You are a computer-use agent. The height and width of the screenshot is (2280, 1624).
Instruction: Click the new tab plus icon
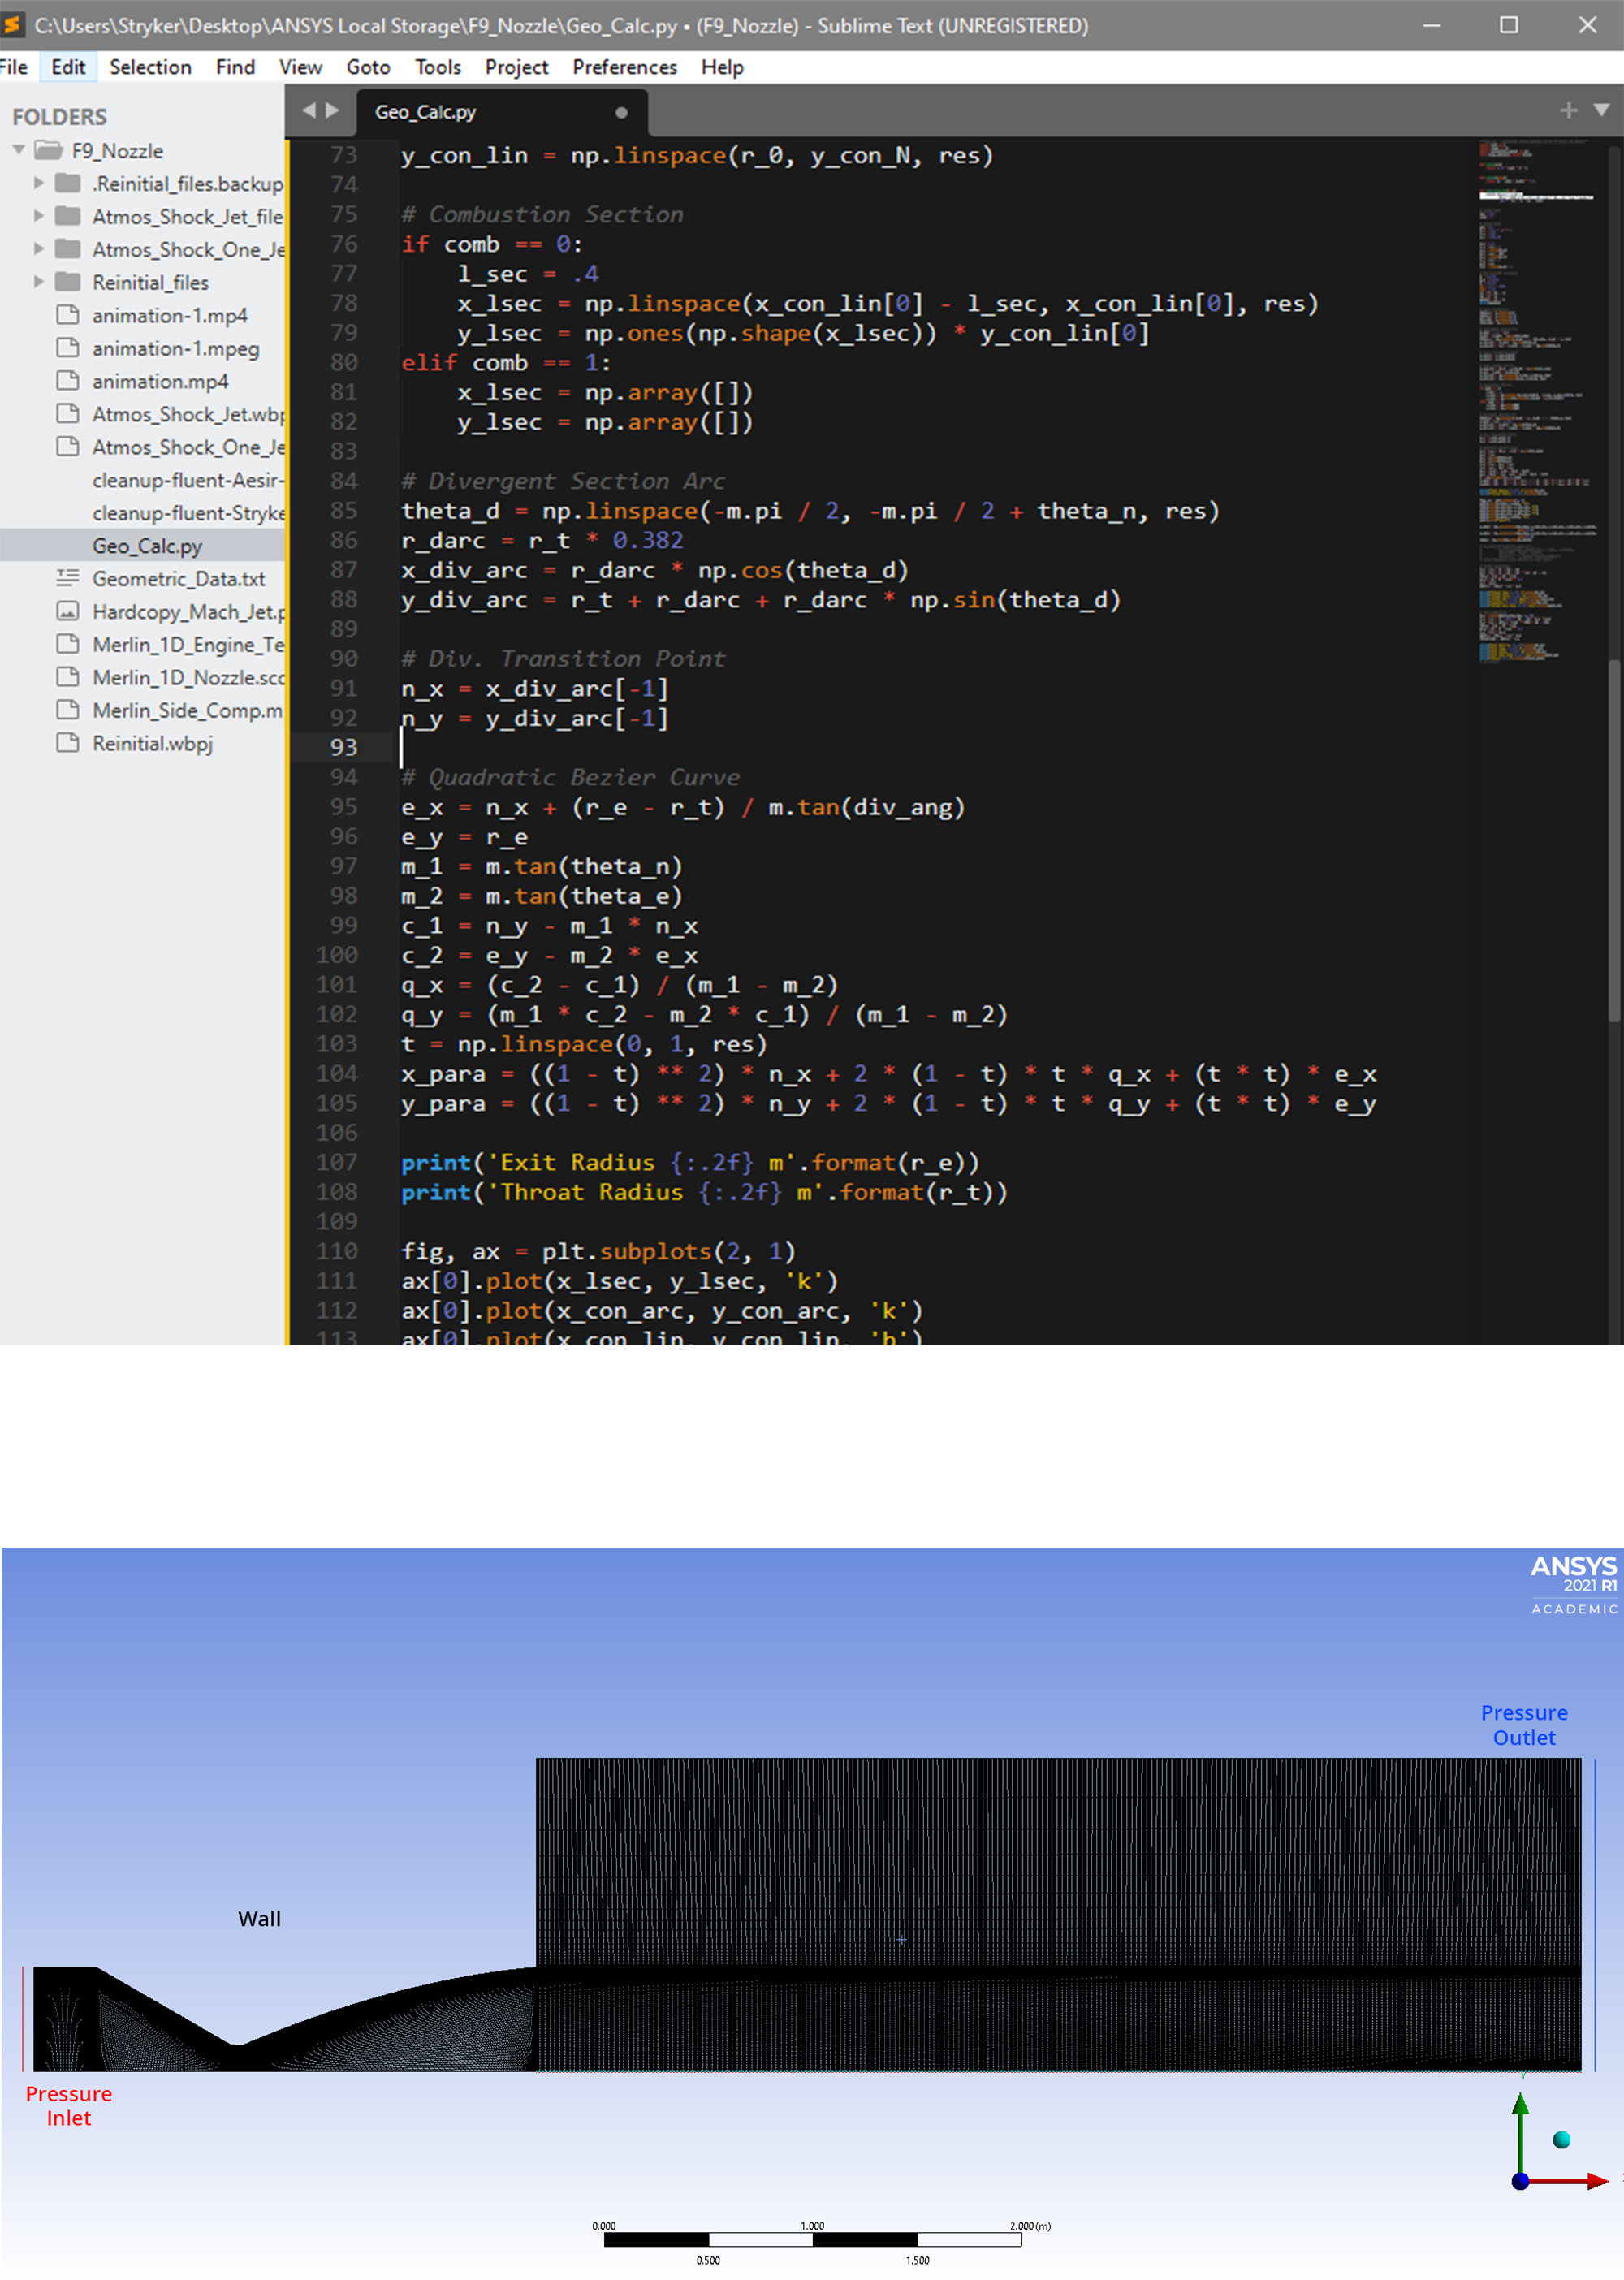point(1568,110)
